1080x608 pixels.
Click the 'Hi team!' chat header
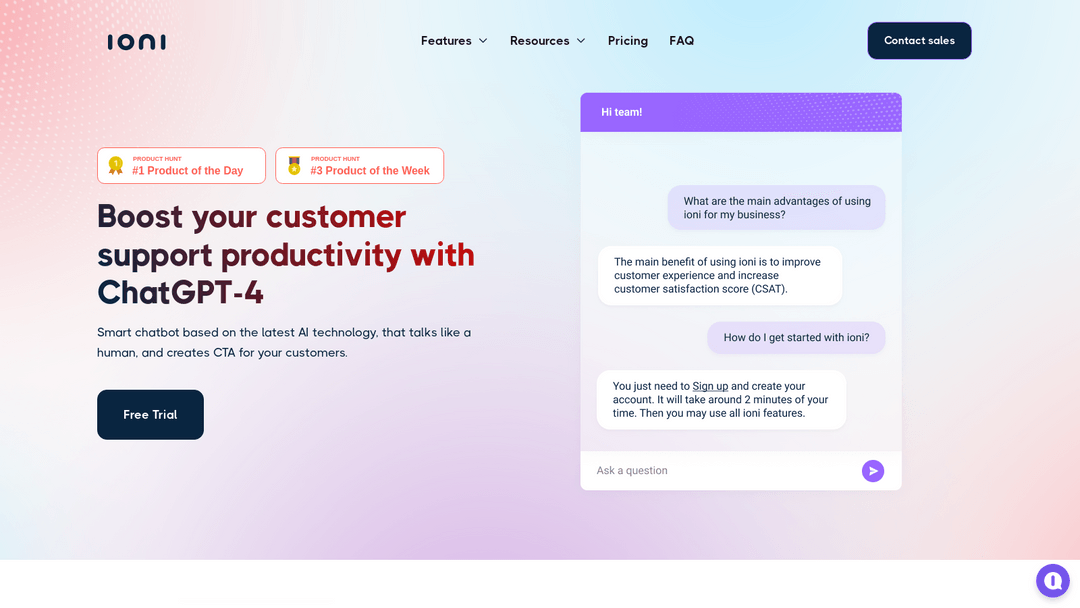point(741,112)
